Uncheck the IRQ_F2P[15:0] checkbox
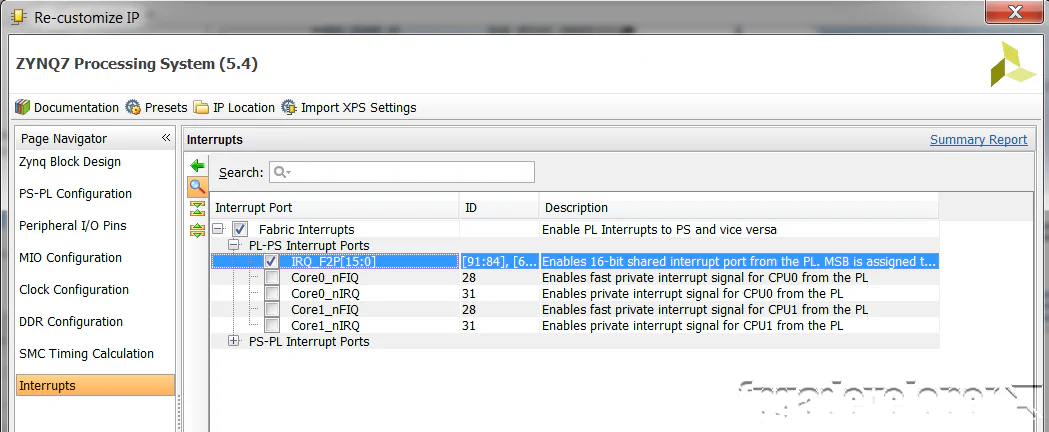The height and width of the screenshot is (432, 1049). tap(272, 261)
